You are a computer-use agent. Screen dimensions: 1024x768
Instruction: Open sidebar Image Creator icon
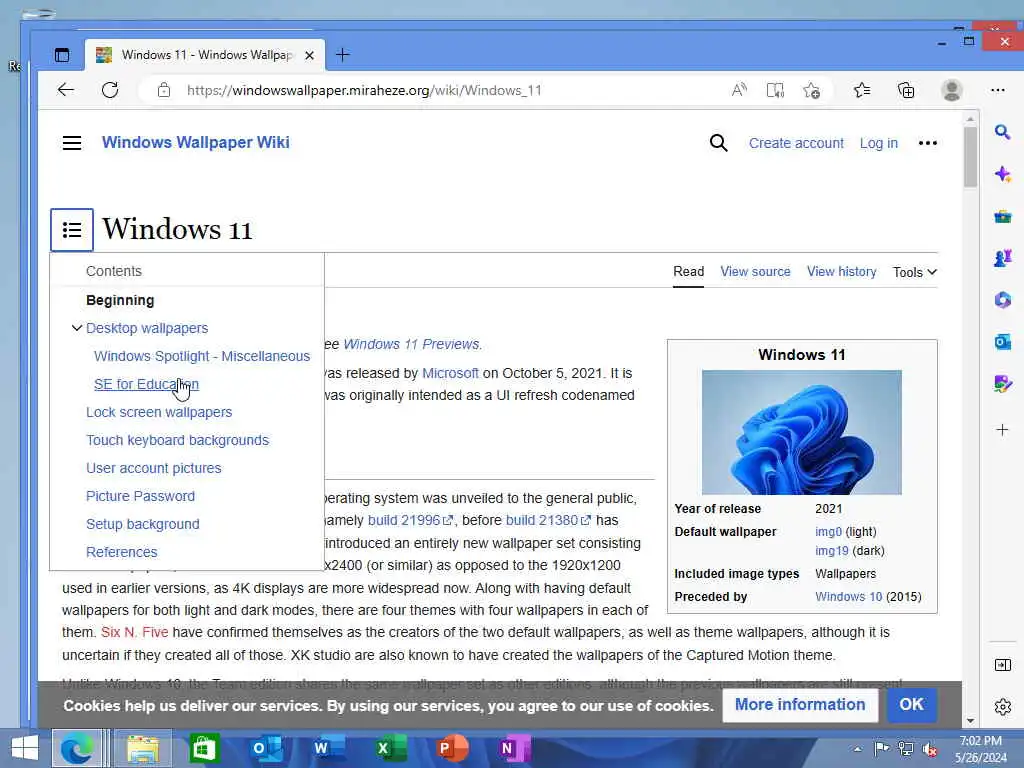(x=1002, y=383)
